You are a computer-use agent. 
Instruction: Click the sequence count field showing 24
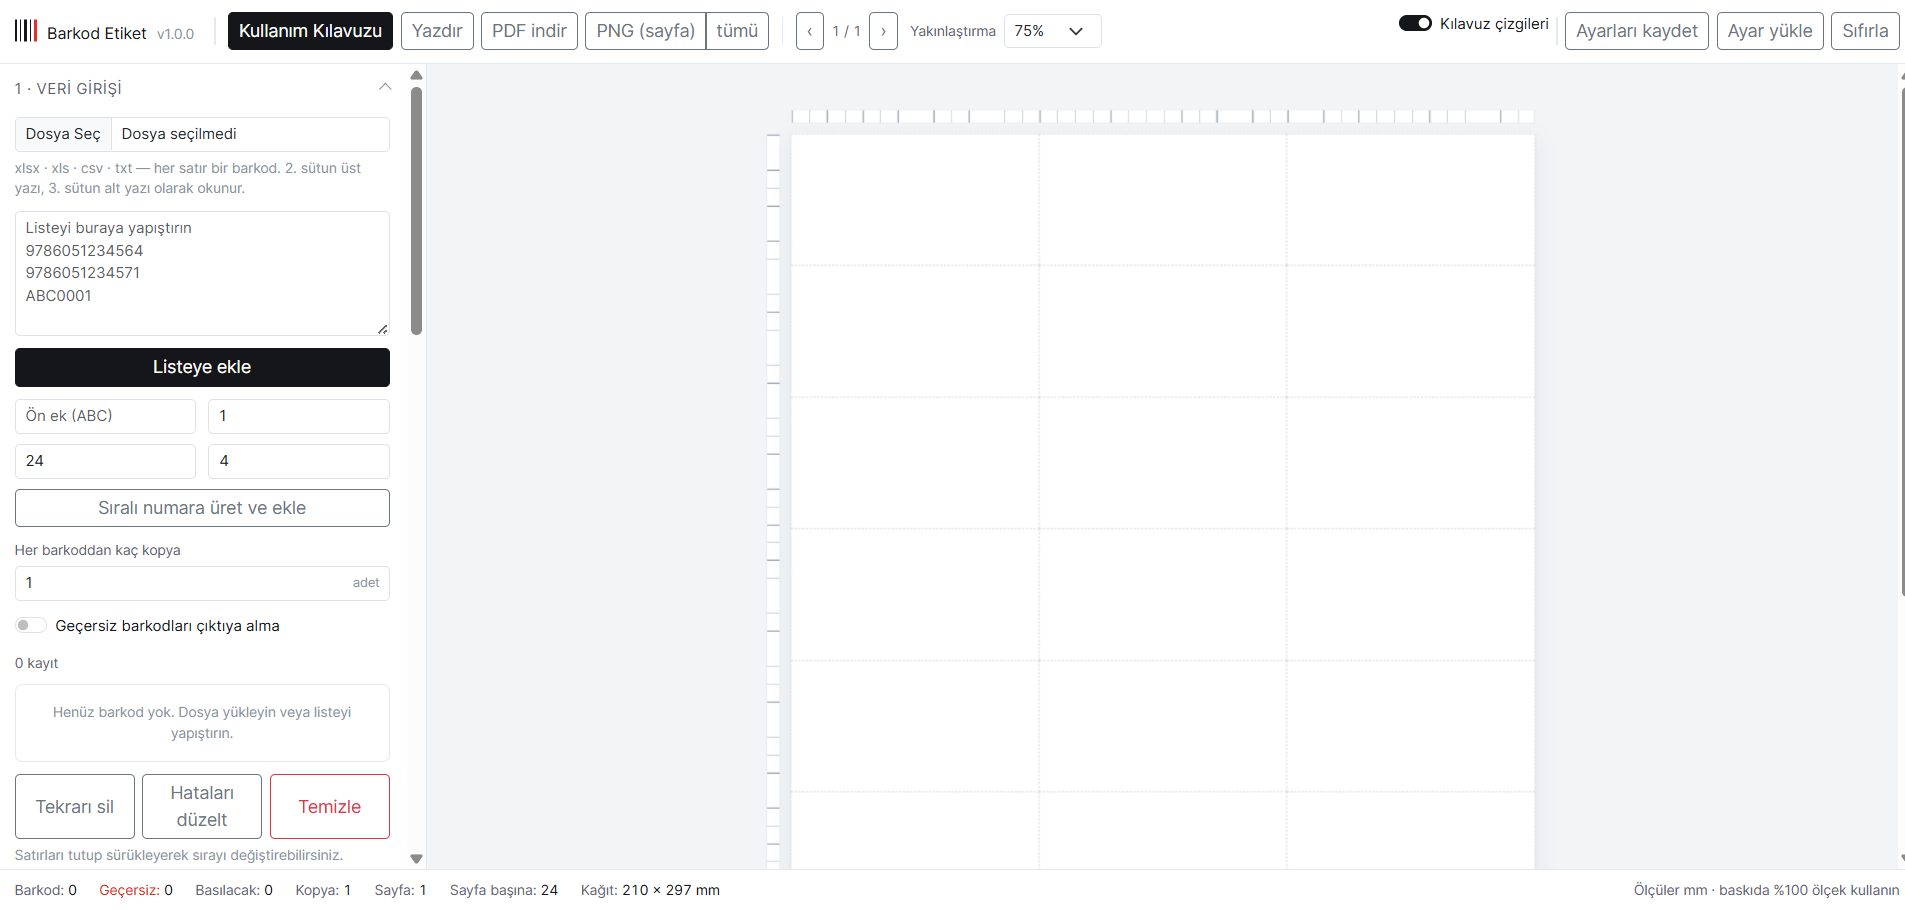point(105,461)
